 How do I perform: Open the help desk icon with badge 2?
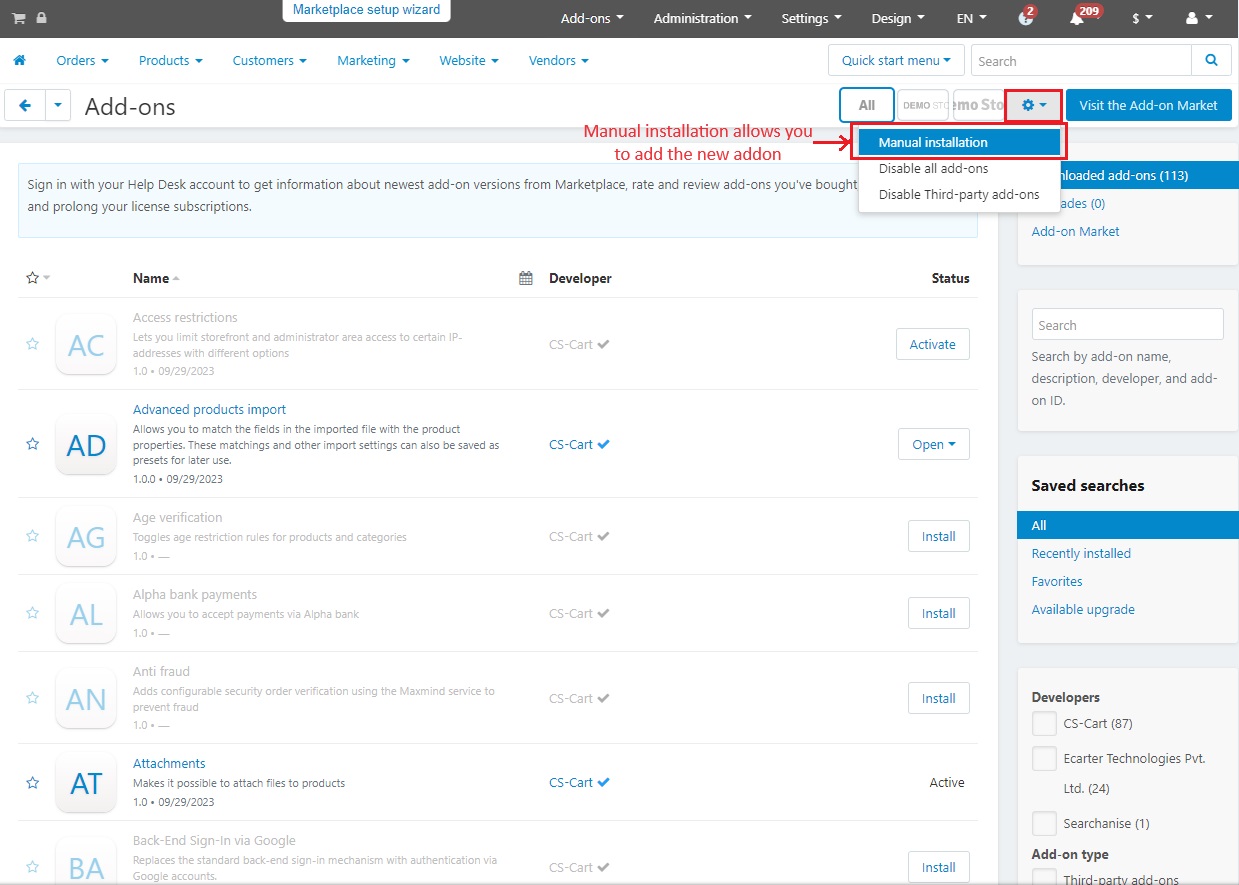(x=1026, y=18)
